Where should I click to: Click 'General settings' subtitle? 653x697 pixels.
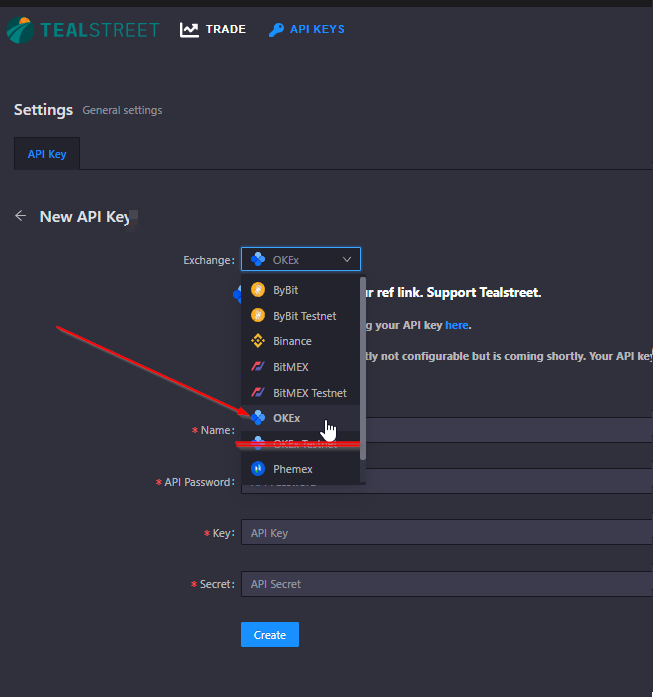122,110
